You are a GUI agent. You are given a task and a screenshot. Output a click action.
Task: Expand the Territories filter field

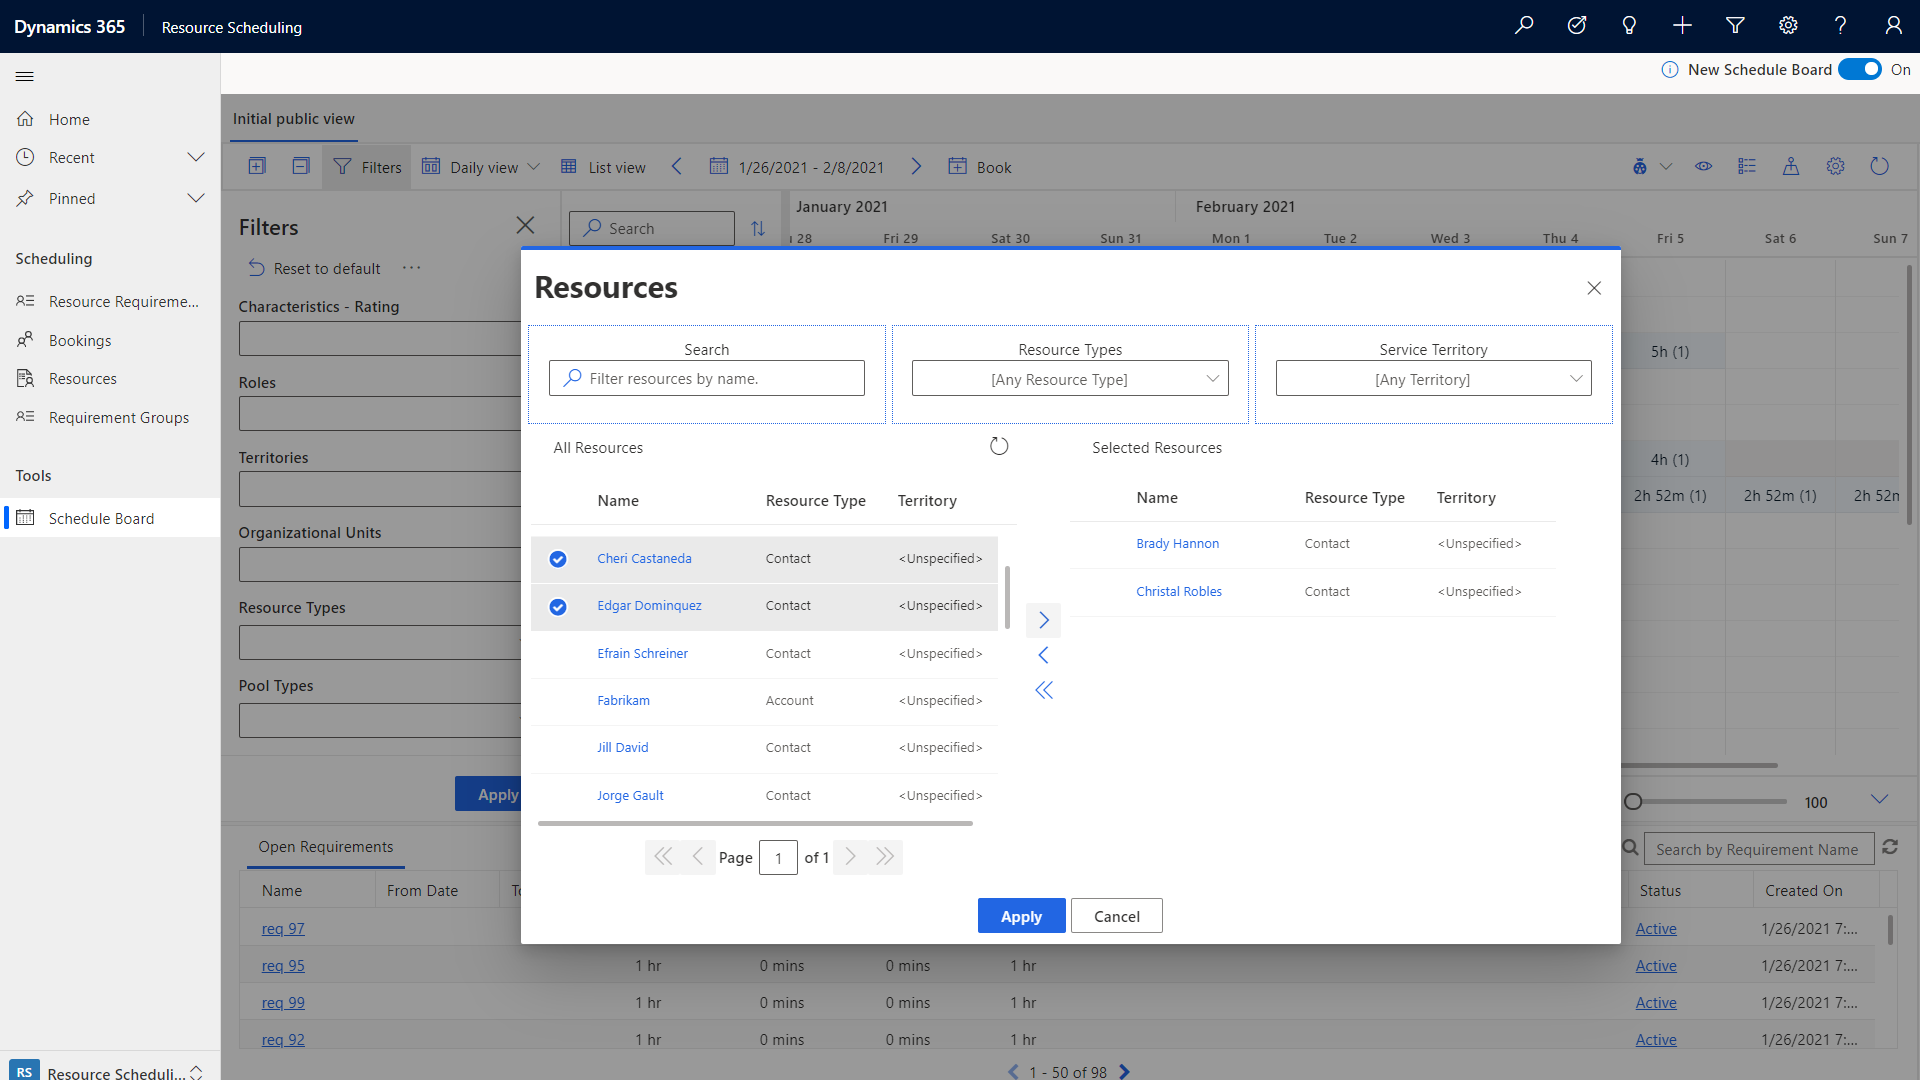(382, 488)
